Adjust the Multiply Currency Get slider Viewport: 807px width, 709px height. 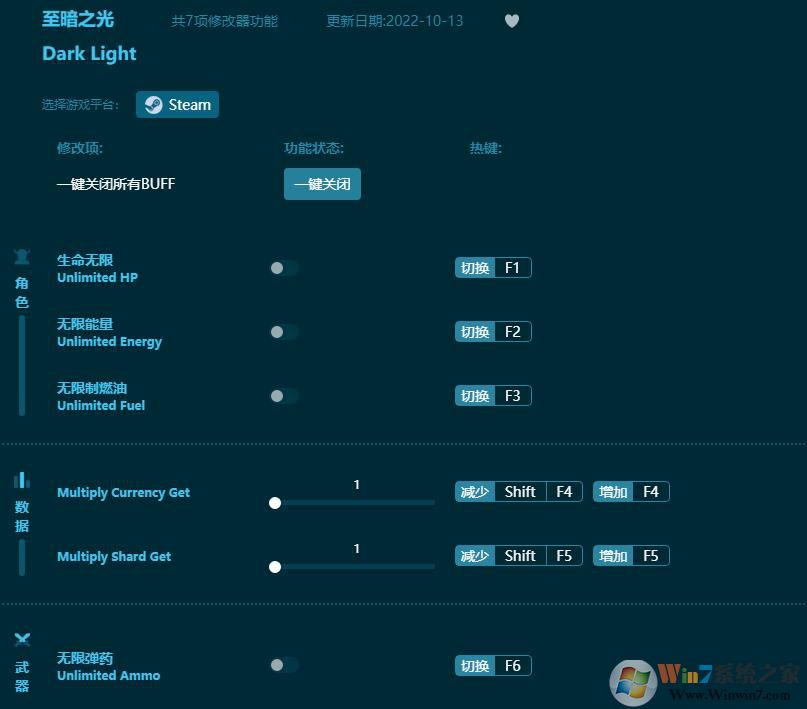(275, 503)
